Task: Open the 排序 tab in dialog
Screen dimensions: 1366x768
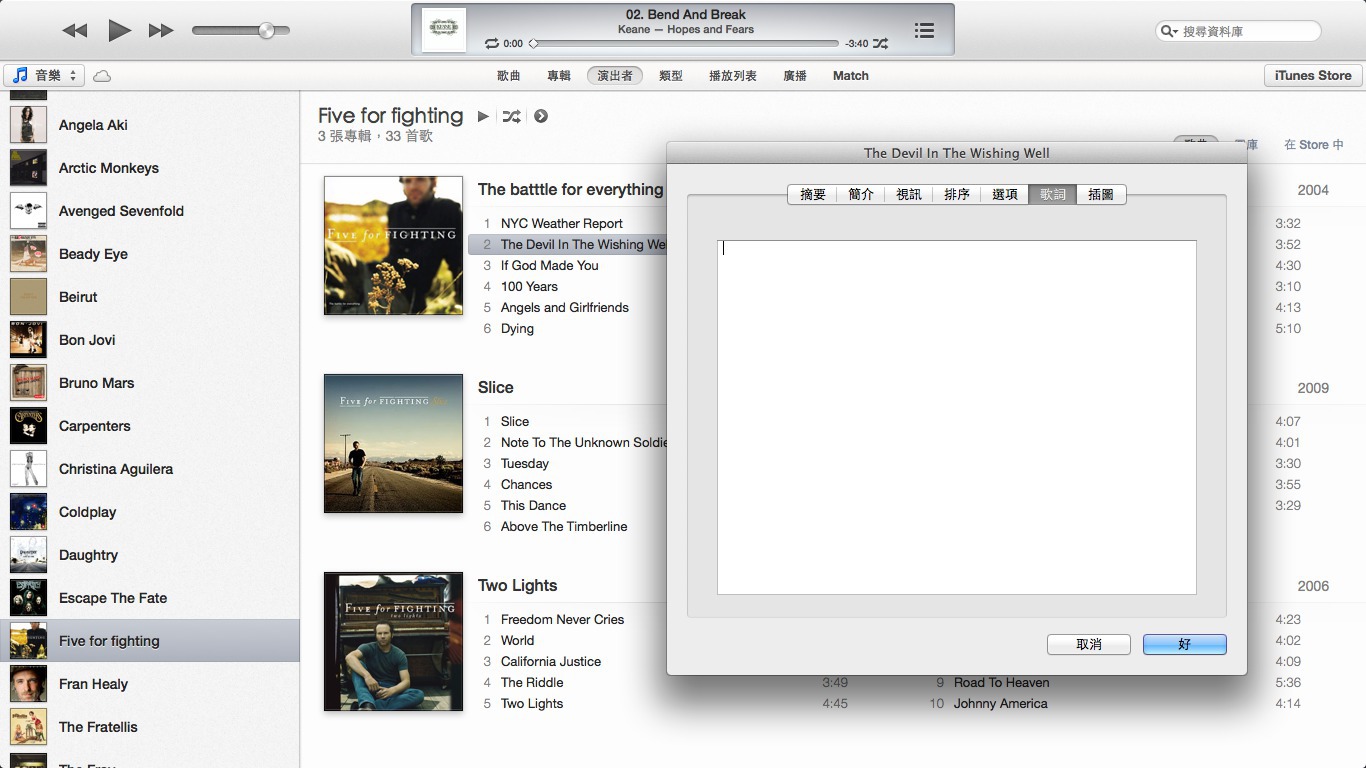Action: pyautogui.click(x=957, y=195)
